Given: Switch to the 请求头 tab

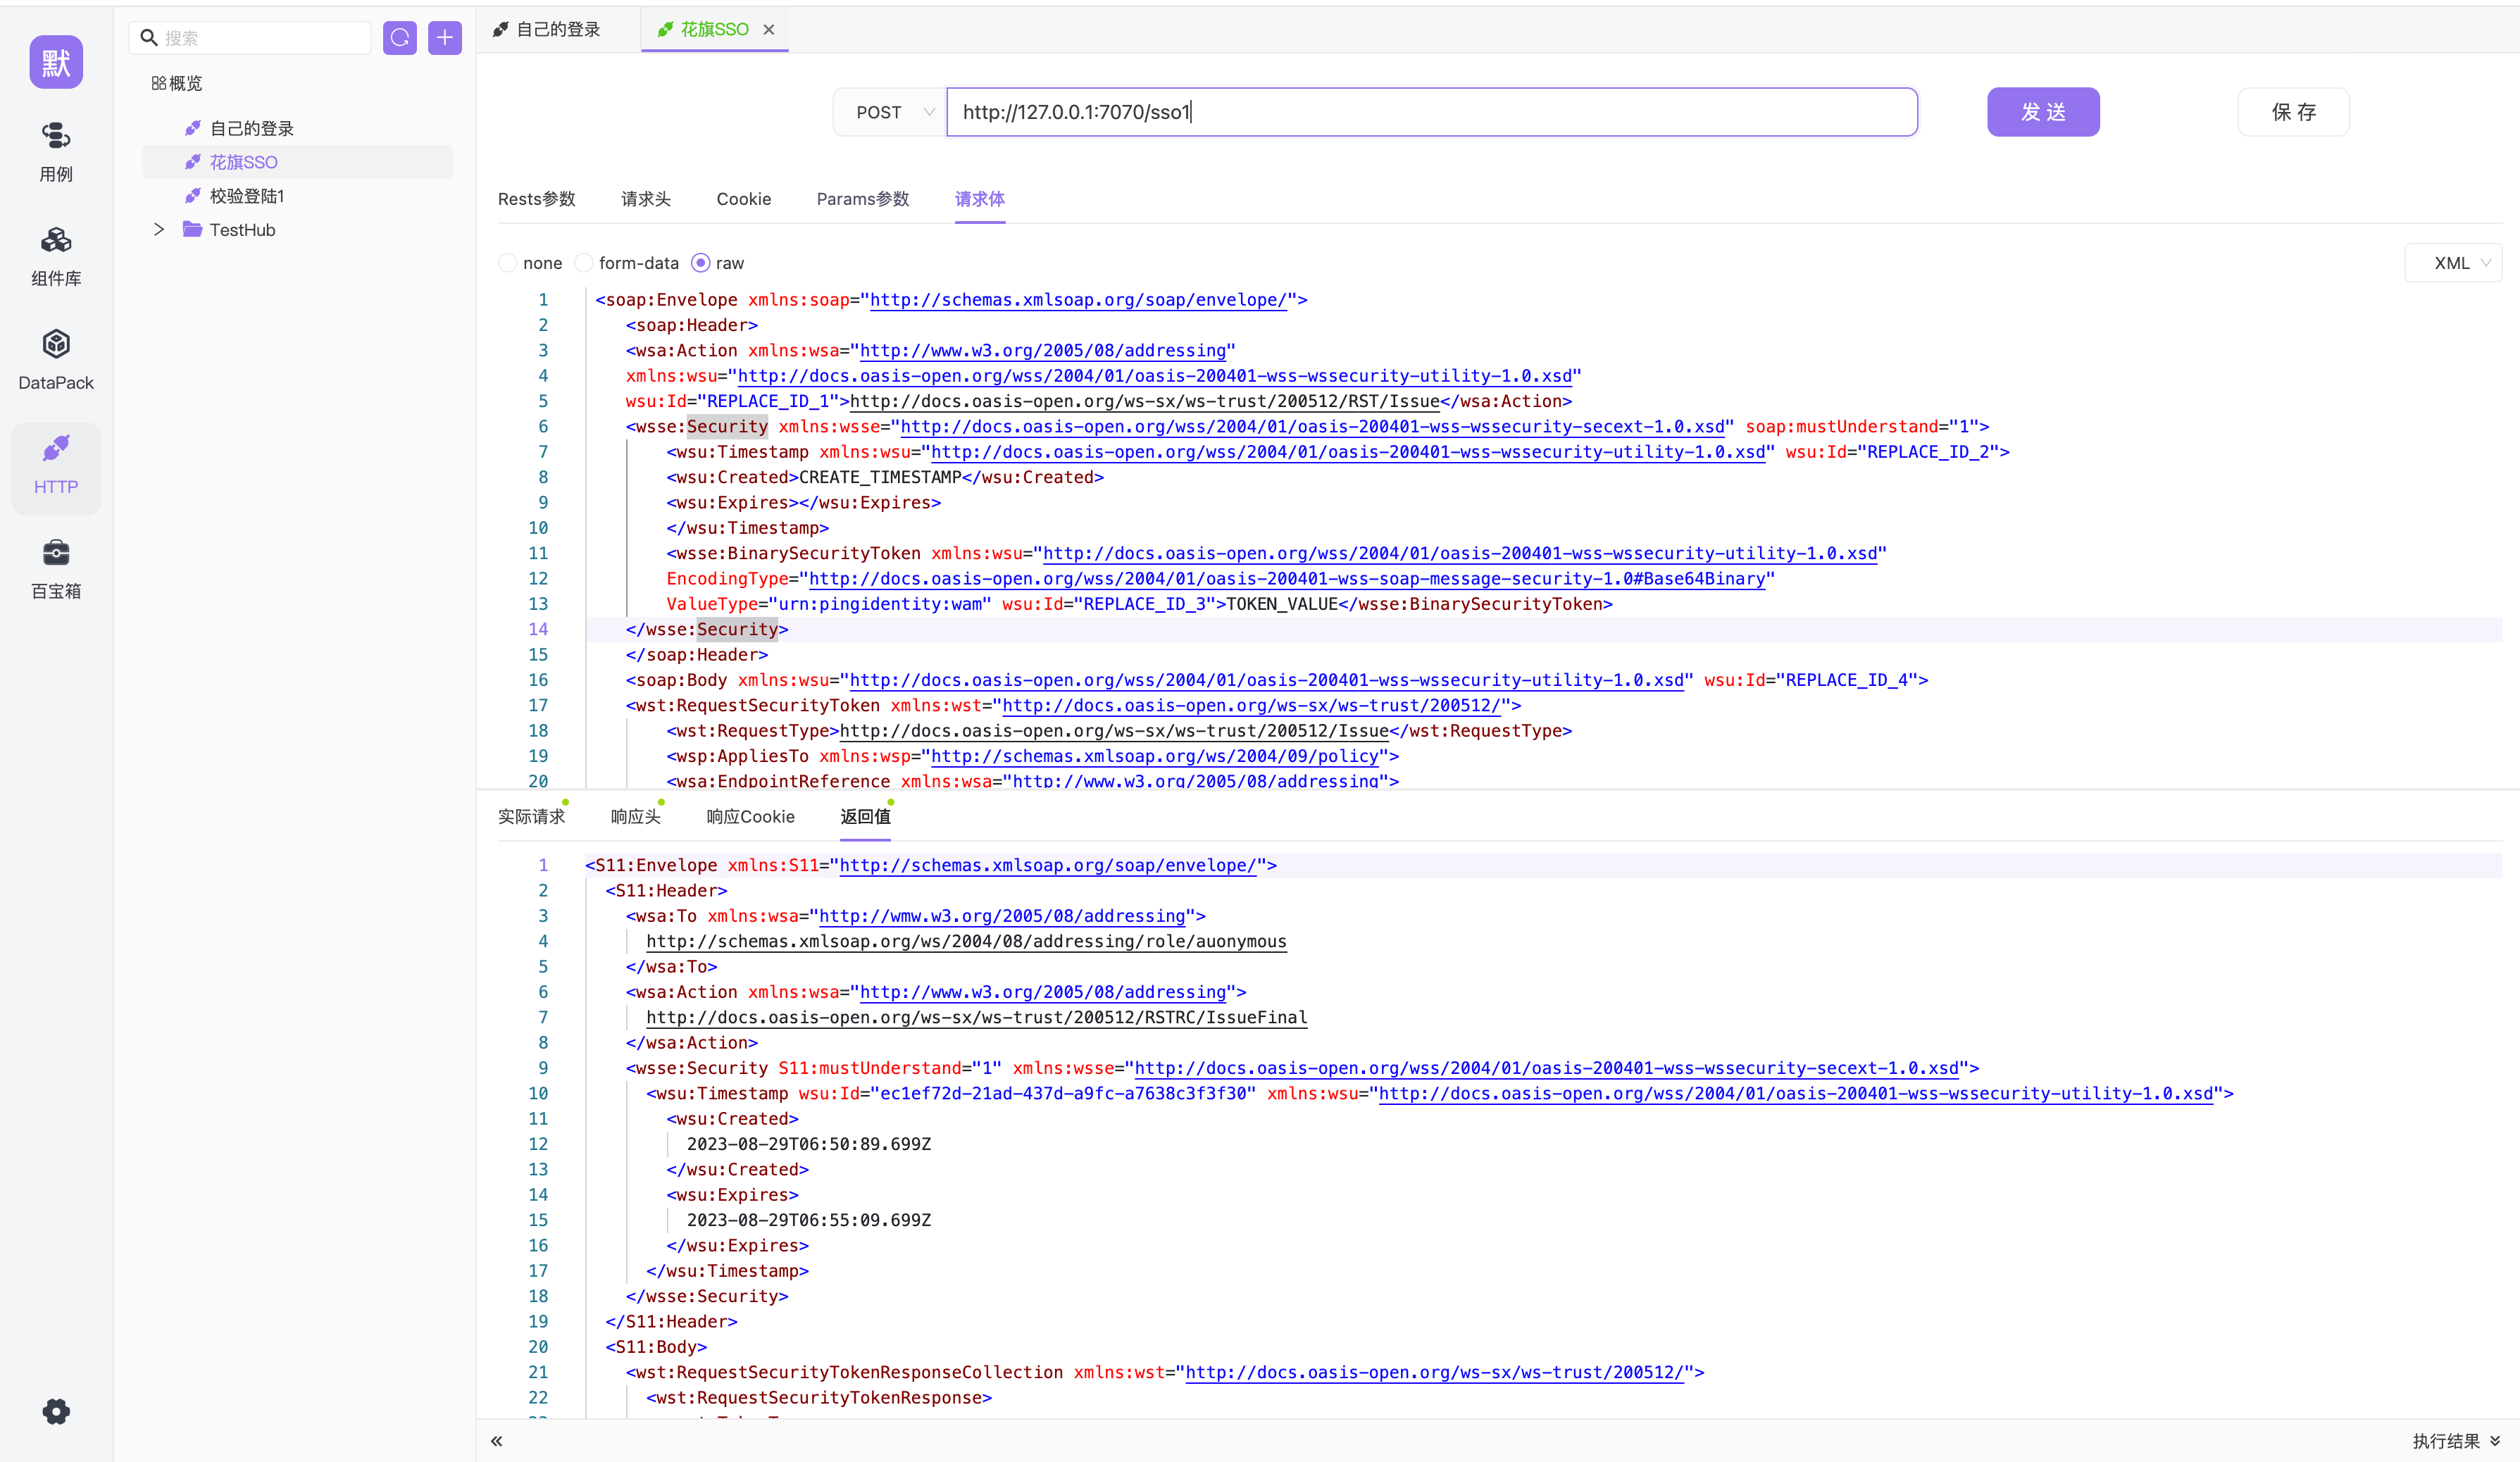Looking at the screenshot, I should (x=645, y=199).
